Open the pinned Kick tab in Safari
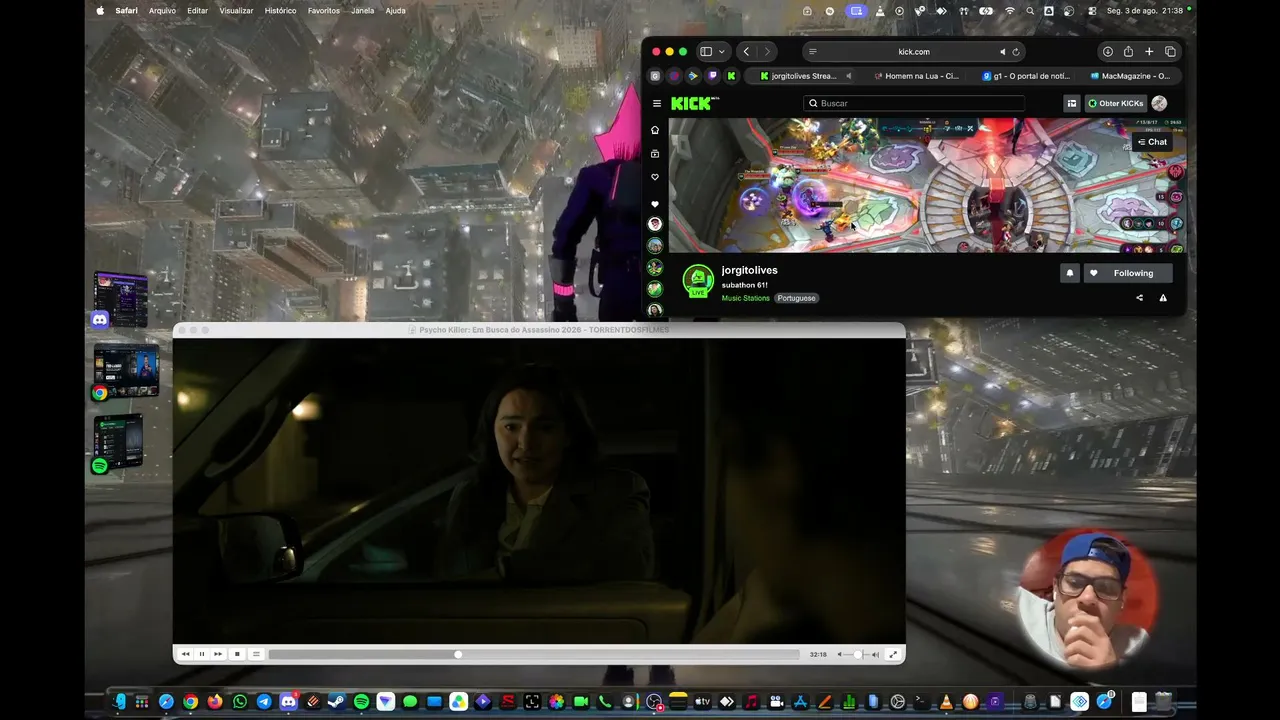Screen dimensions: 1280x720 pos(731,76)
